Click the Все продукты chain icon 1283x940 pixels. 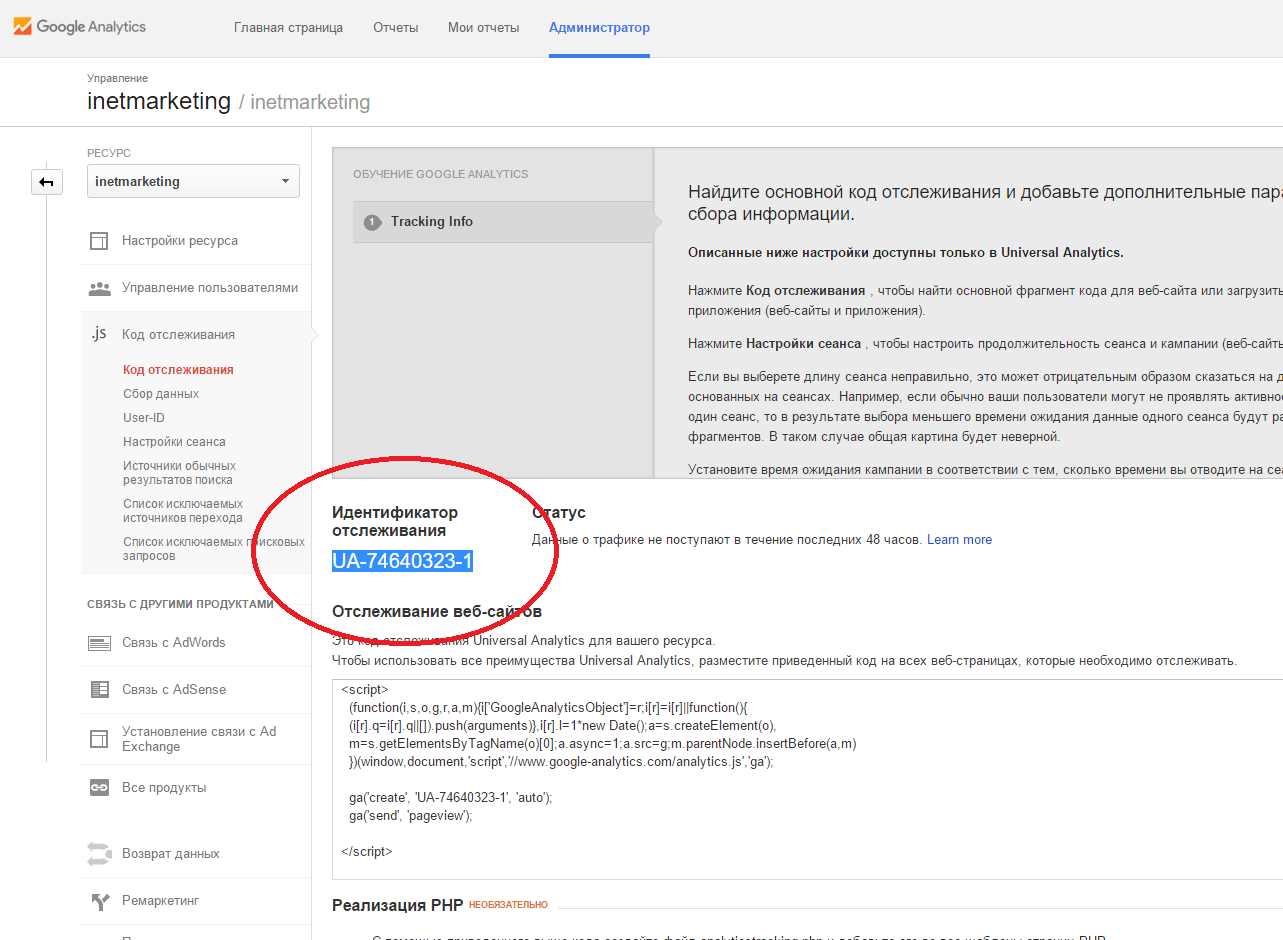pos(99,788)
